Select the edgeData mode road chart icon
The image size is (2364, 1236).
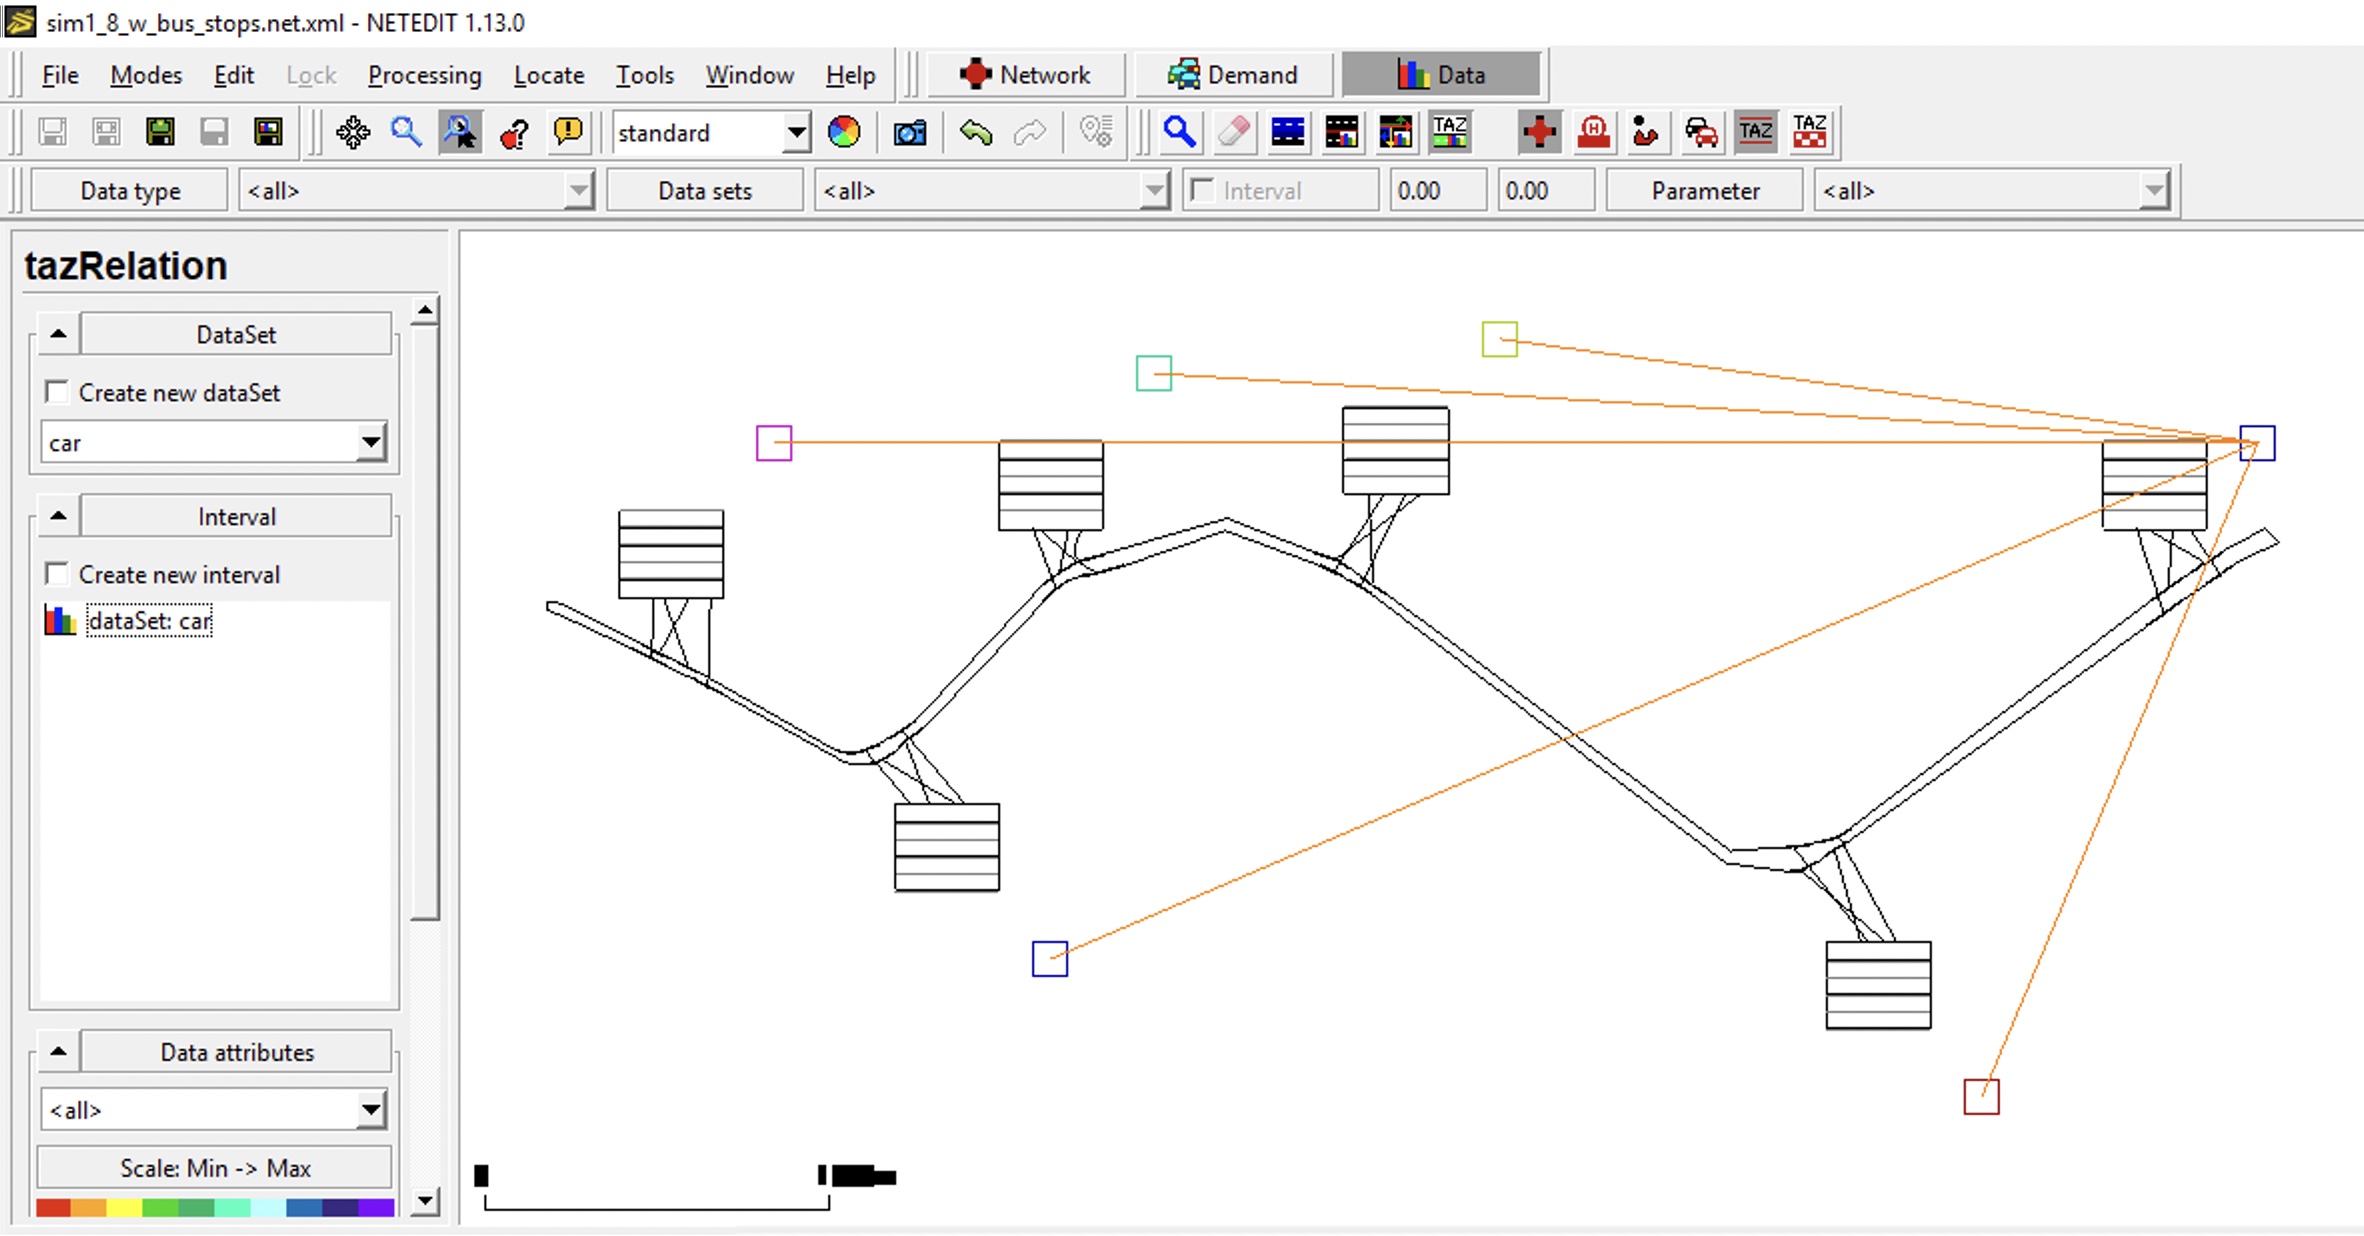pyautogui.click(x=1342, y=132)
